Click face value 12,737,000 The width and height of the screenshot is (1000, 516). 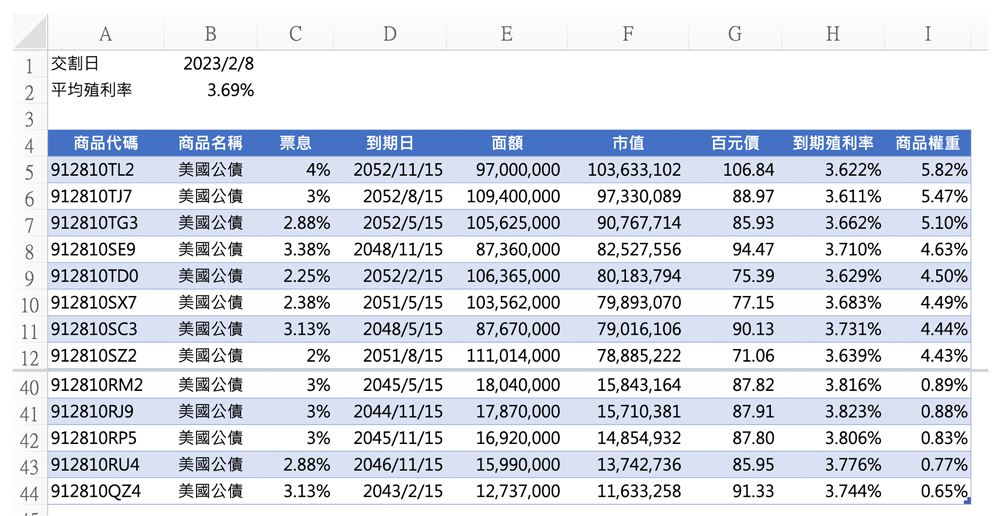pyautogui.click(x=506, y=491)
